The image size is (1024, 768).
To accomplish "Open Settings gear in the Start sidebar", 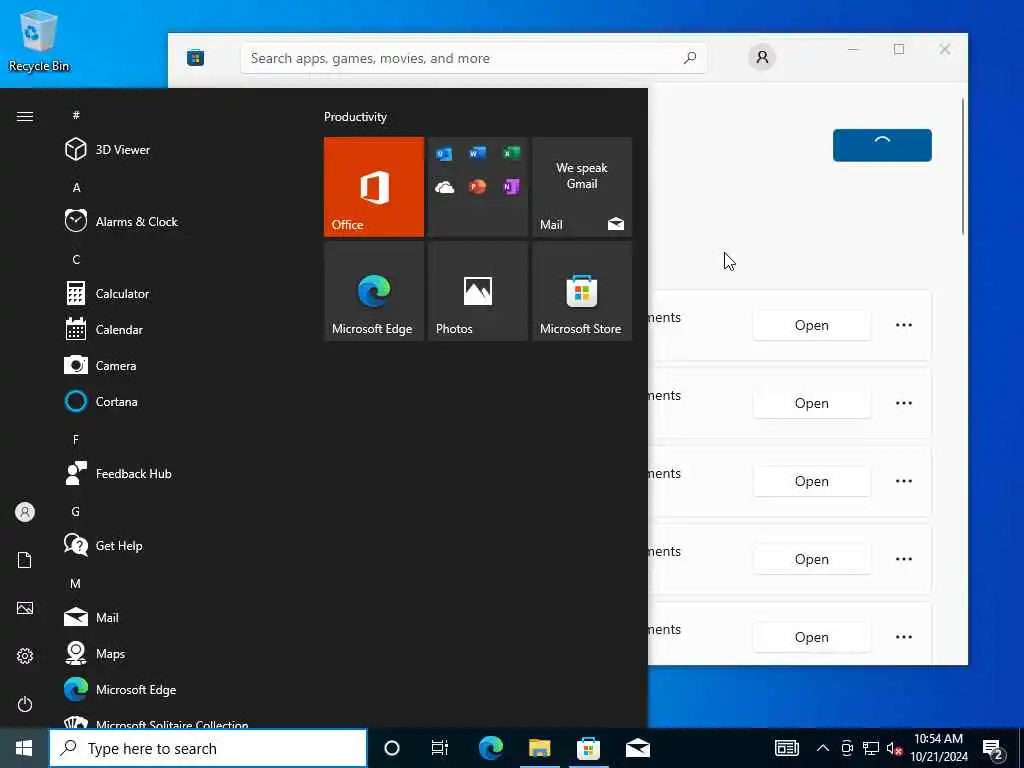I will 25,656.
